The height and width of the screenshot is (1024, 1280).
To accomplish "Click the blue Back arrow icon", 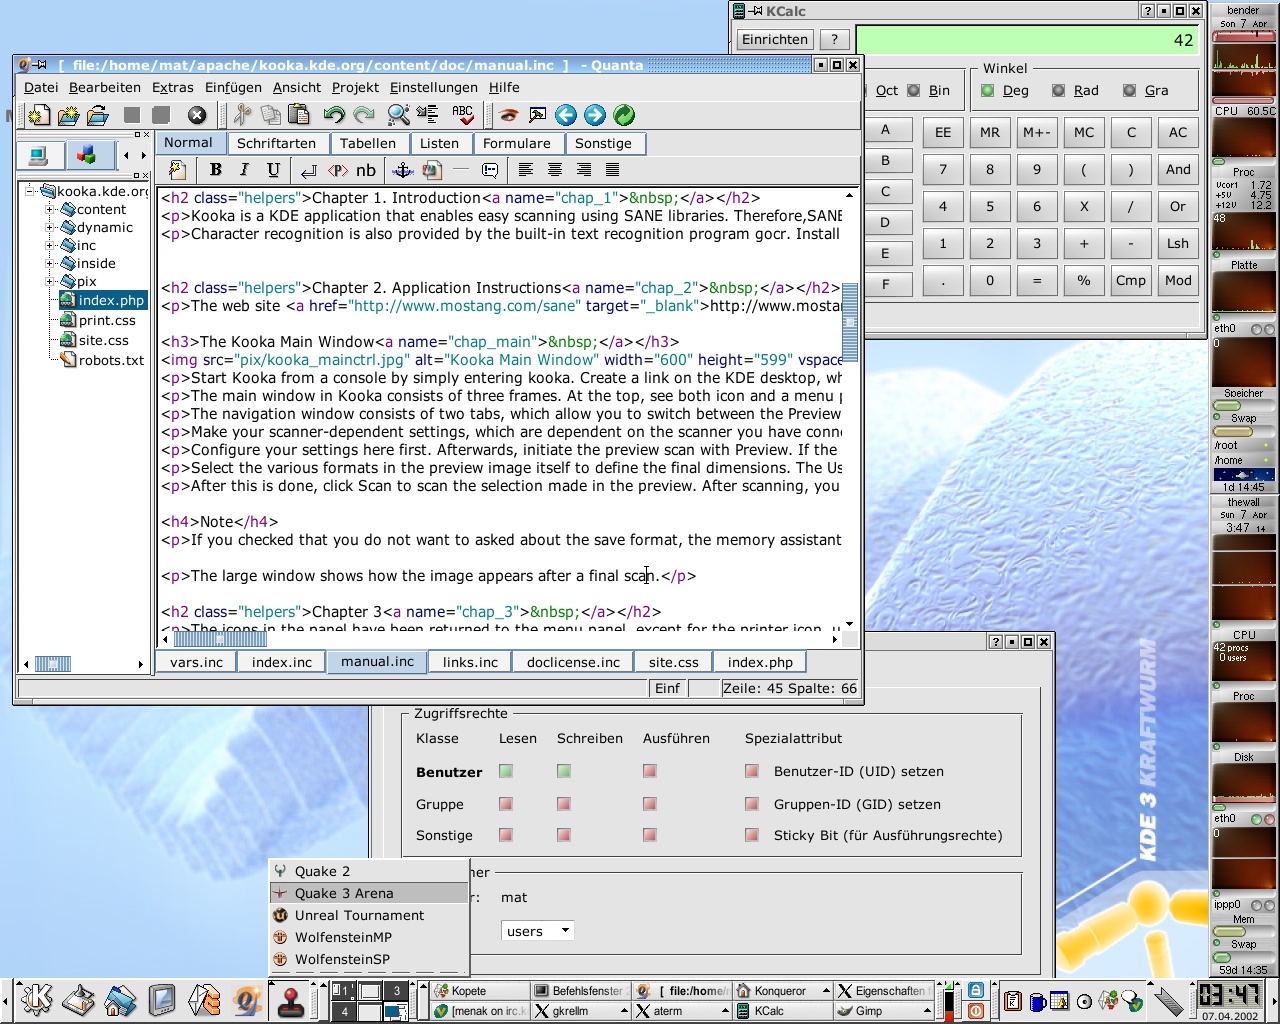I will click(x=566, y=115).
